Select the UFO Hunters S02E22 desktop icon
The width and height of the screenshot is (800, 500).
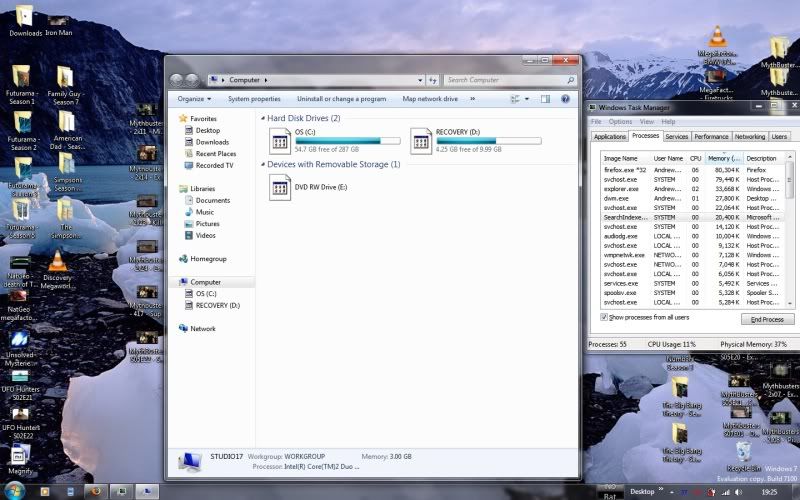click(x=20, y=423)
